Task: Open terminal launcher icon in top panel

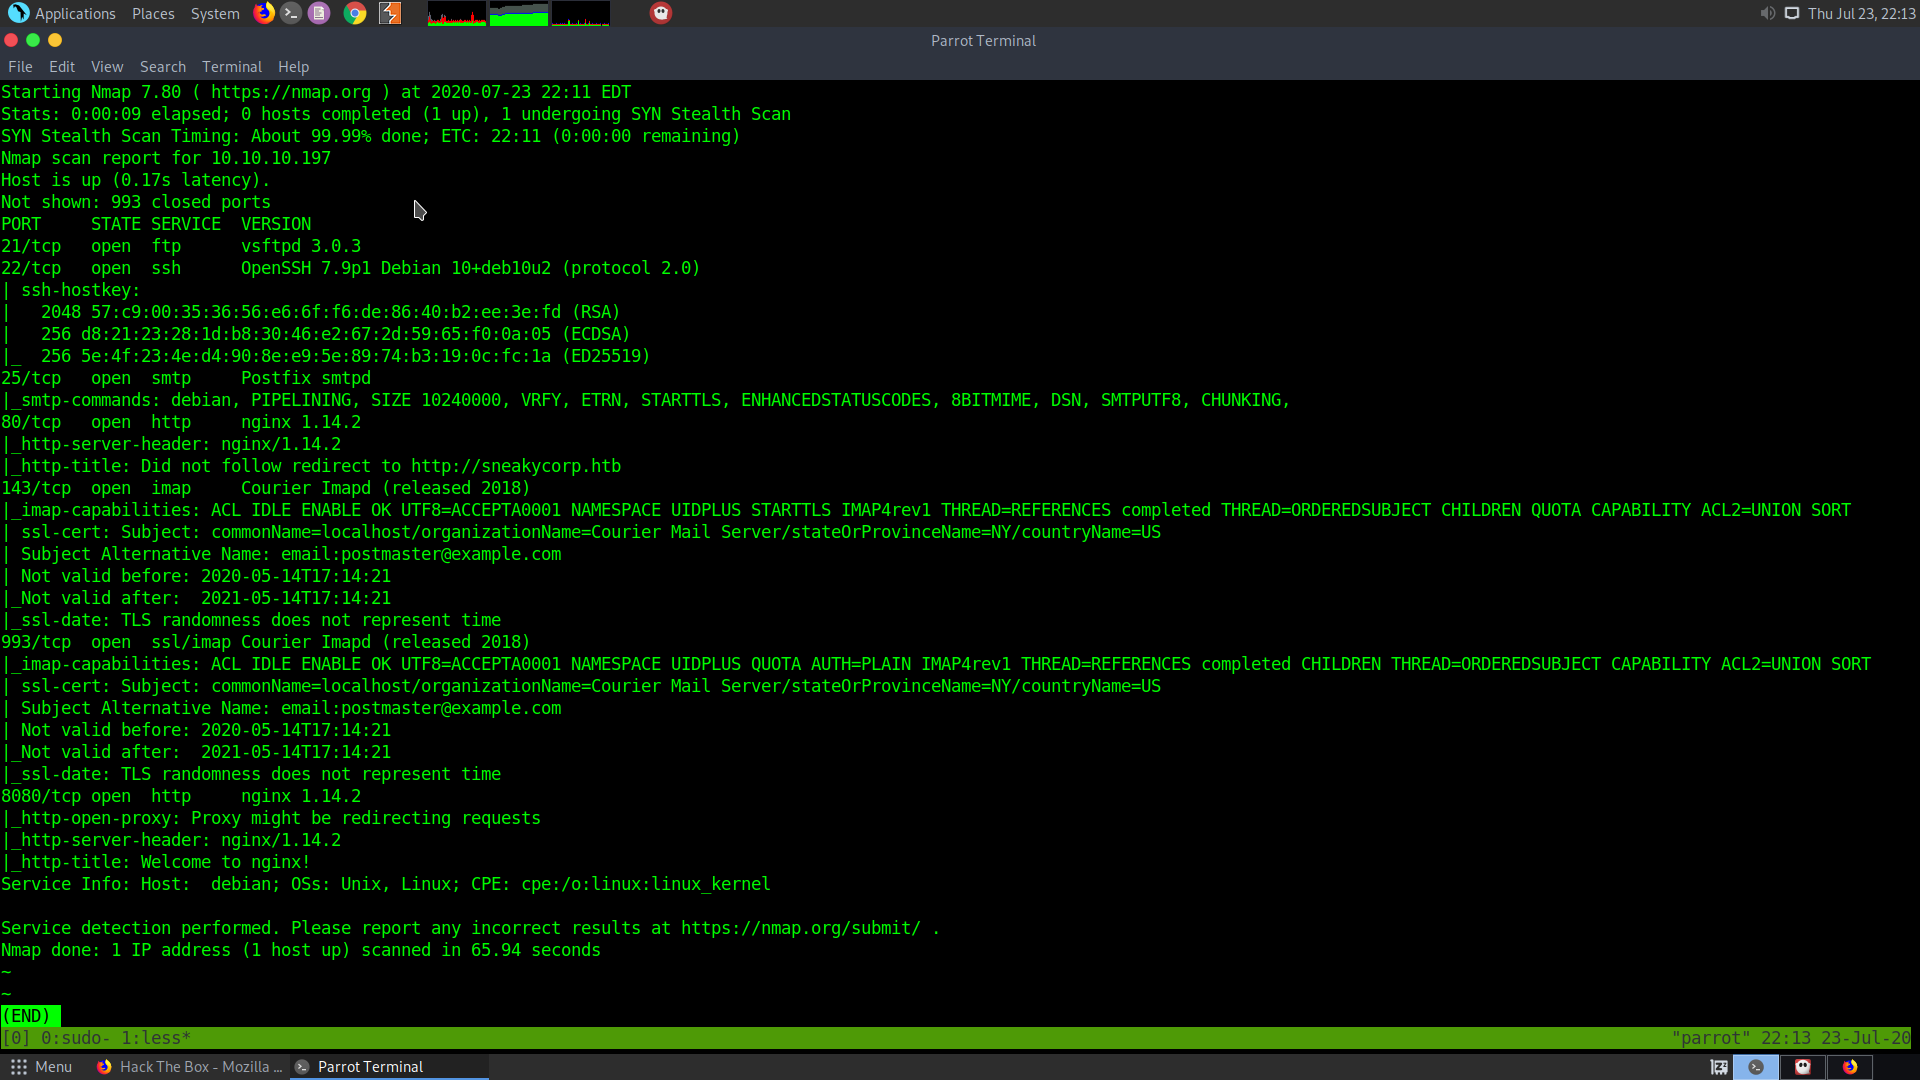Action: [x=291, y=13]
